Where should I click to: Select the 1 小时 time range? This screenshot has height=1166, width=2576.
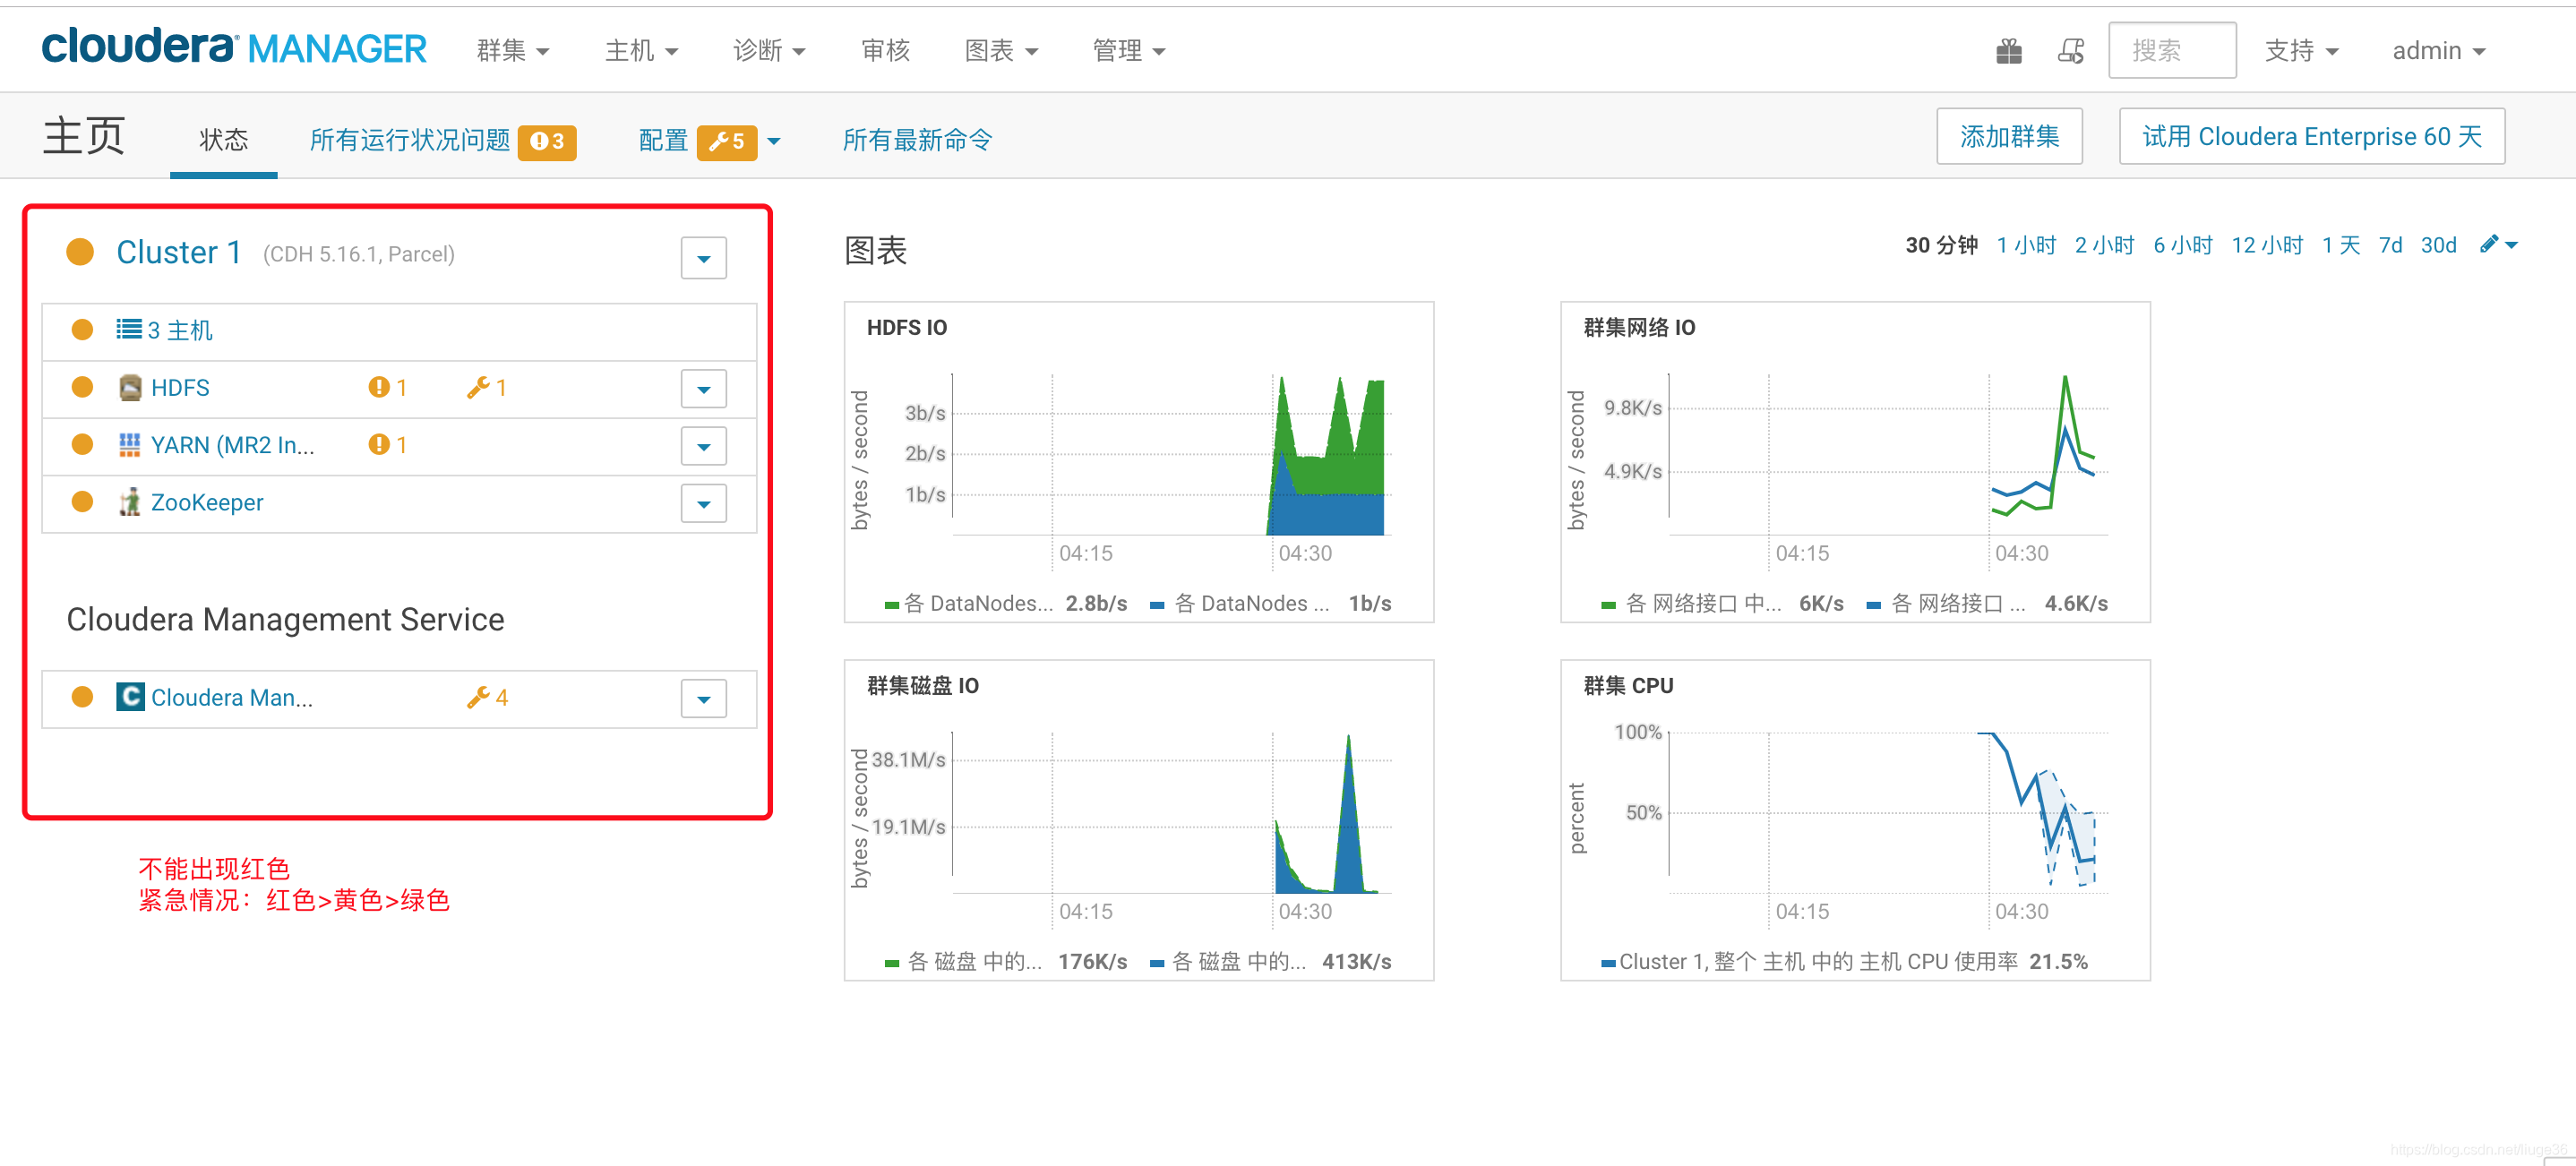click(2026, 245)
